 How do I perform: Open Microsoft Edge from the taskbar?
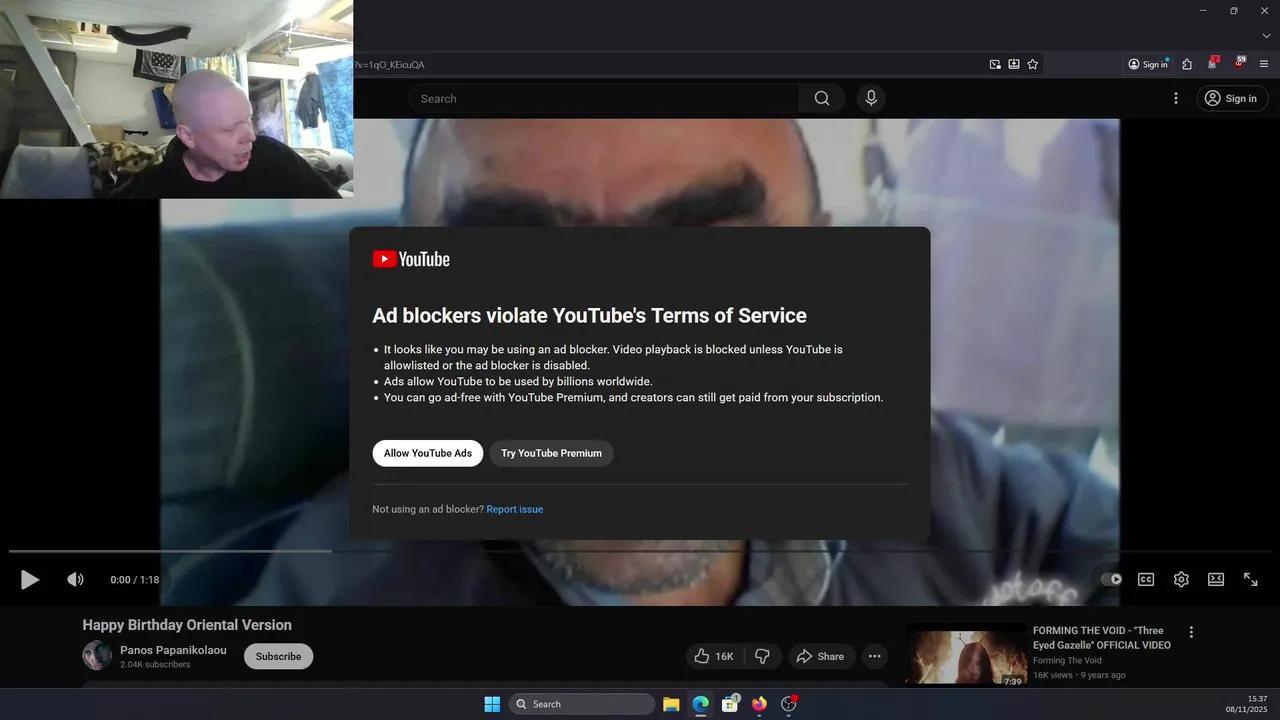coord(700,704)
